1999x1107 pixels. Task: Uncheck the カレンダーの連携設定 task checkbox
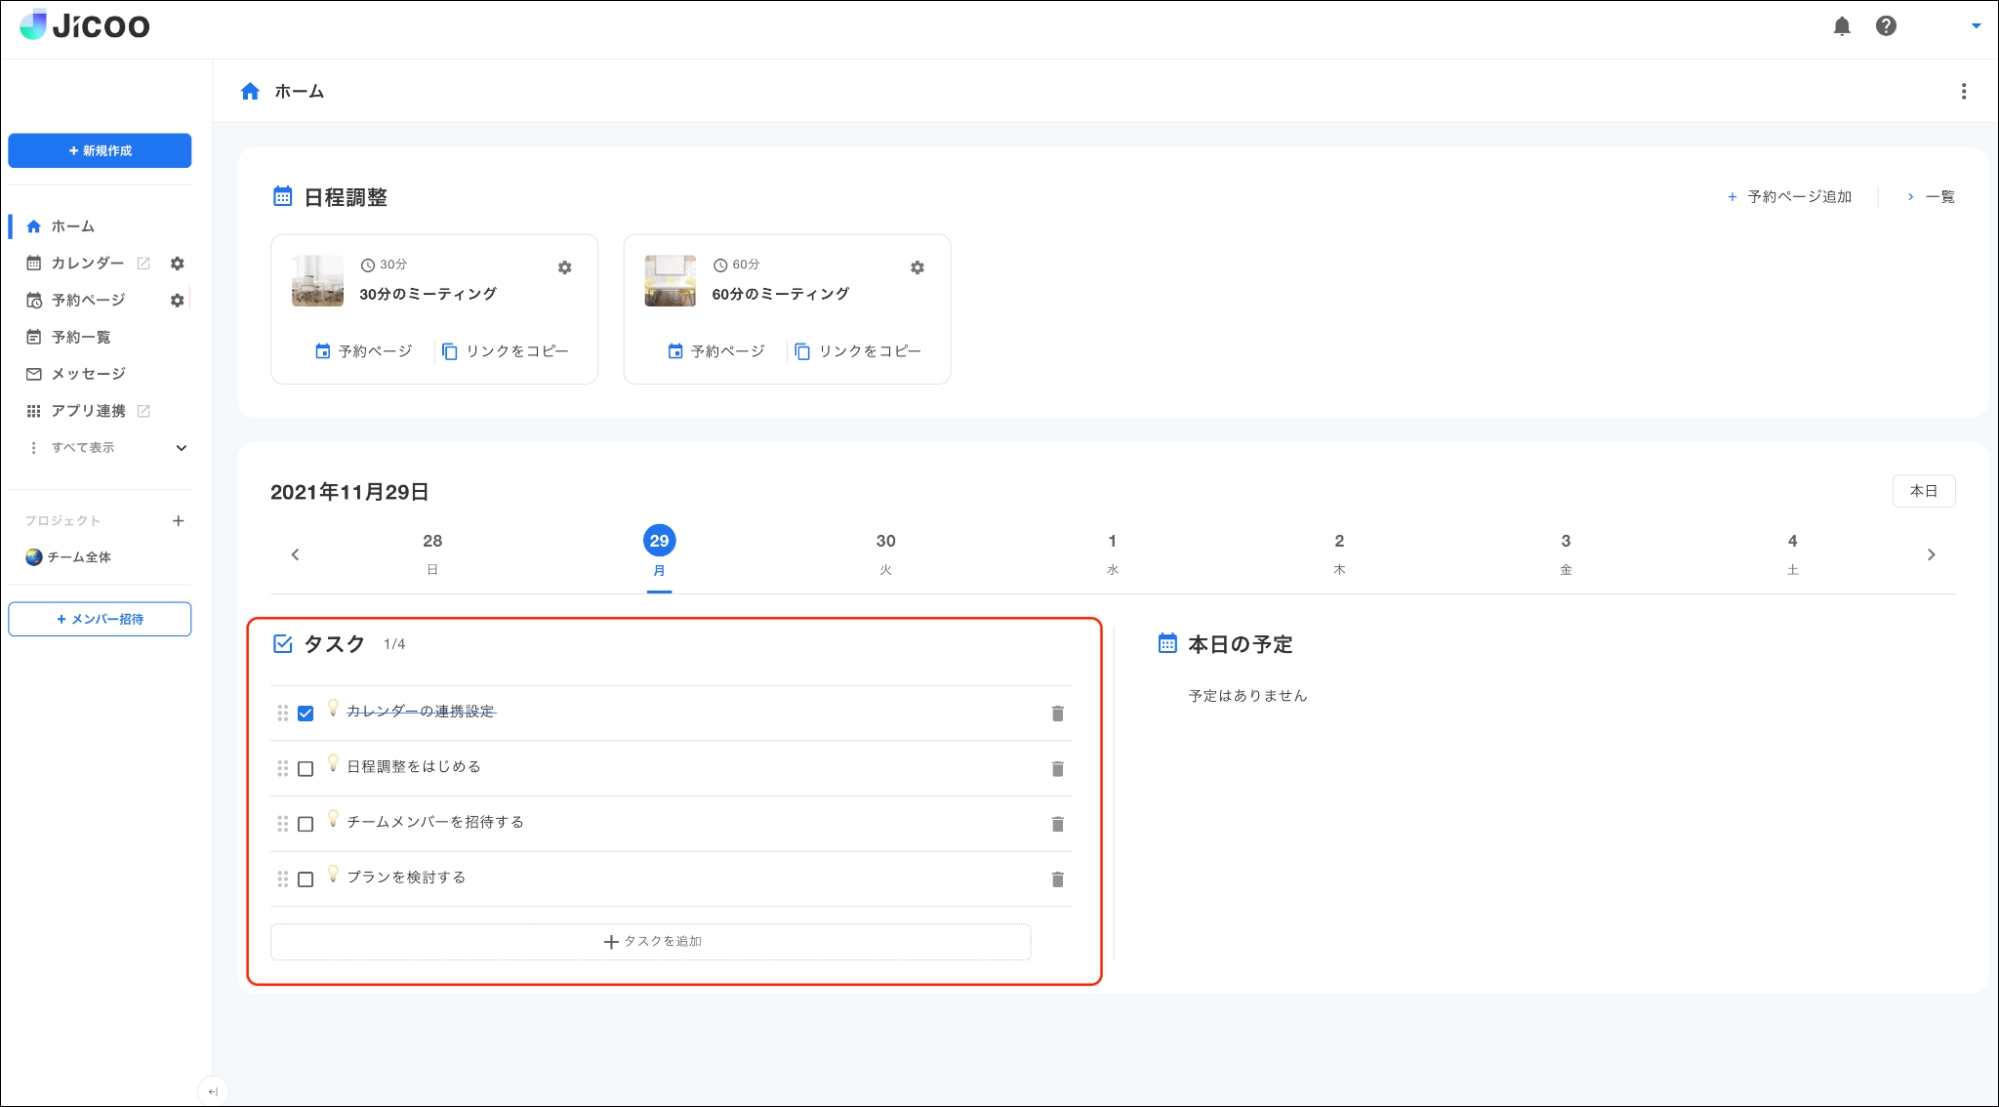pos(306,713)
